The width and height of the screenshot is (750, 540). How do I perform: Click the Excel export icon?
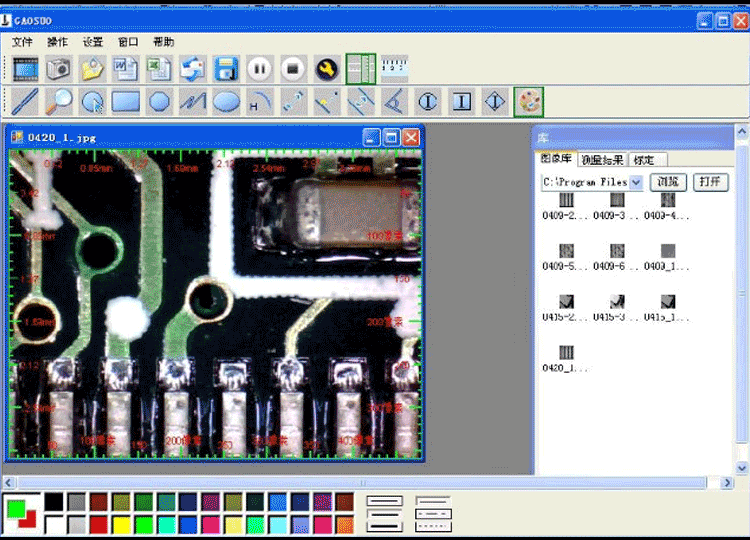(x=159, y=69)
